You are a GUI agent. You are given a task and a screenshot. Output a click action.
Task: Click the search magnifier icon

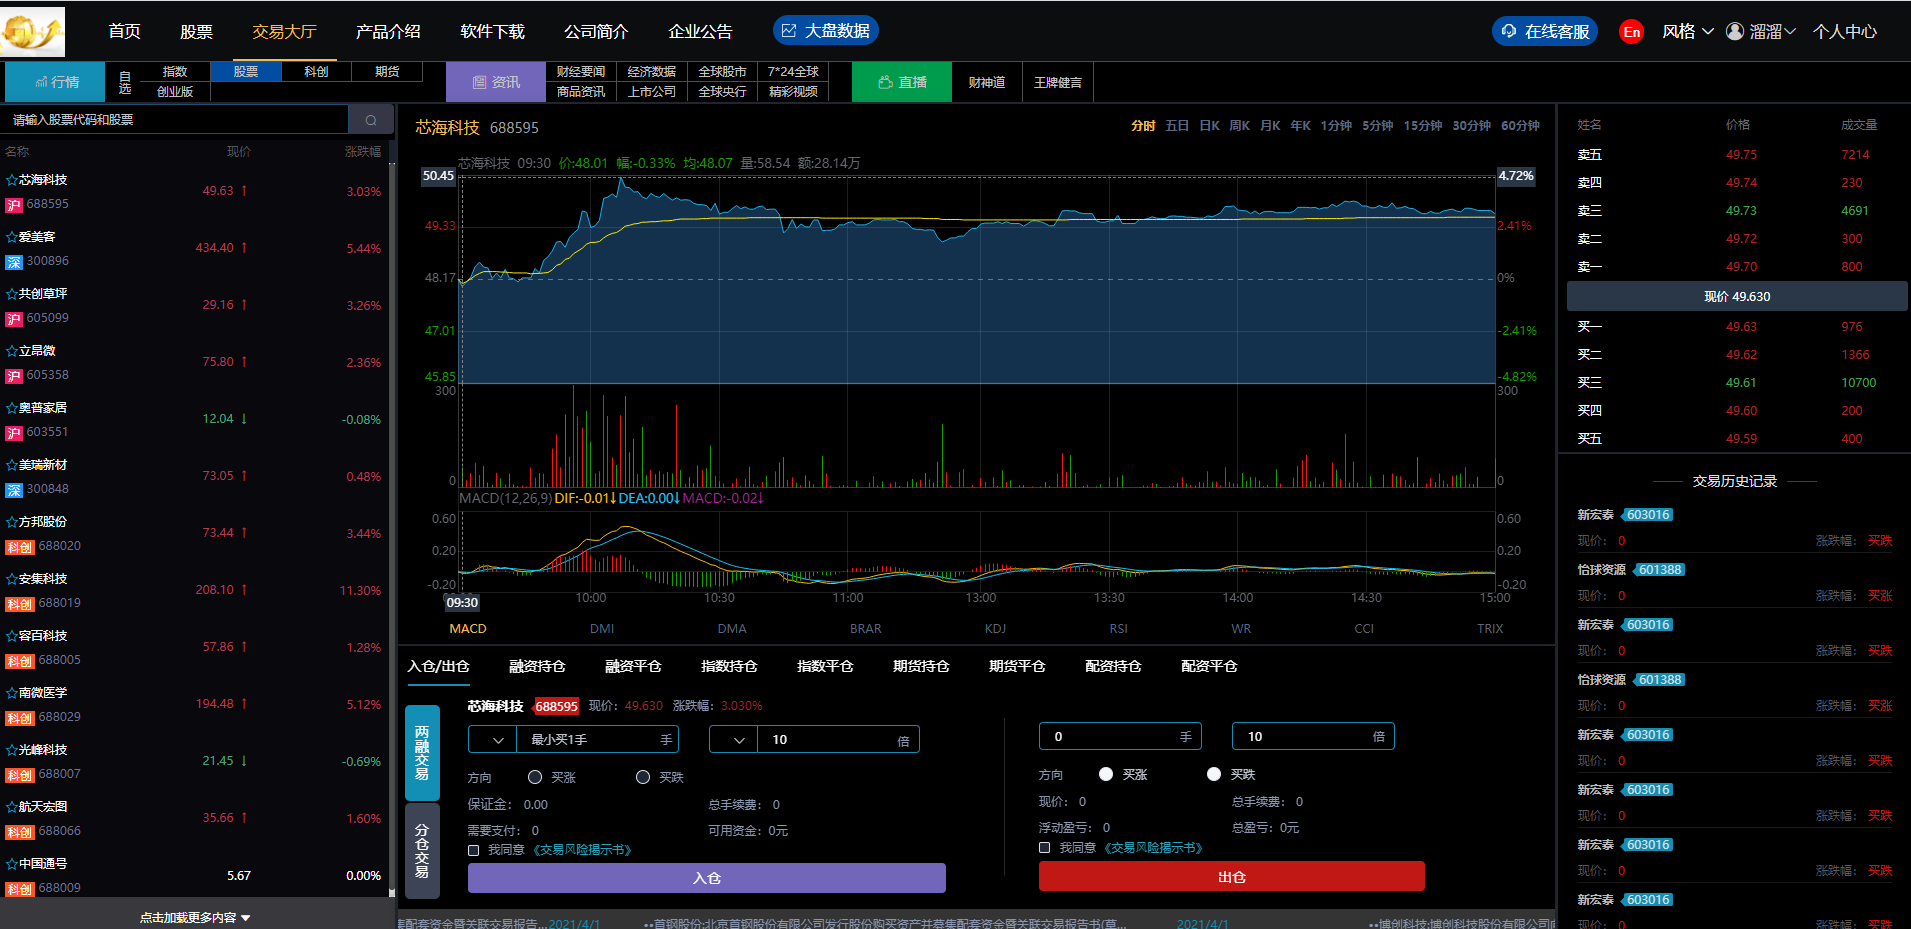coord(371,120)
